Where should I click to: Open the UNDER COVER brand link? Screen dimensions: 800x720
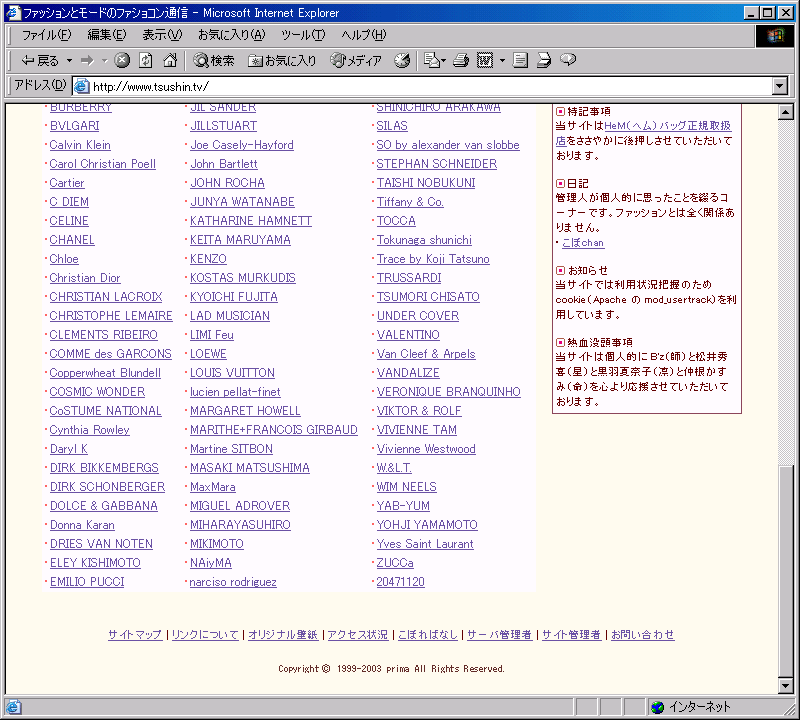[x=418, y=316]
